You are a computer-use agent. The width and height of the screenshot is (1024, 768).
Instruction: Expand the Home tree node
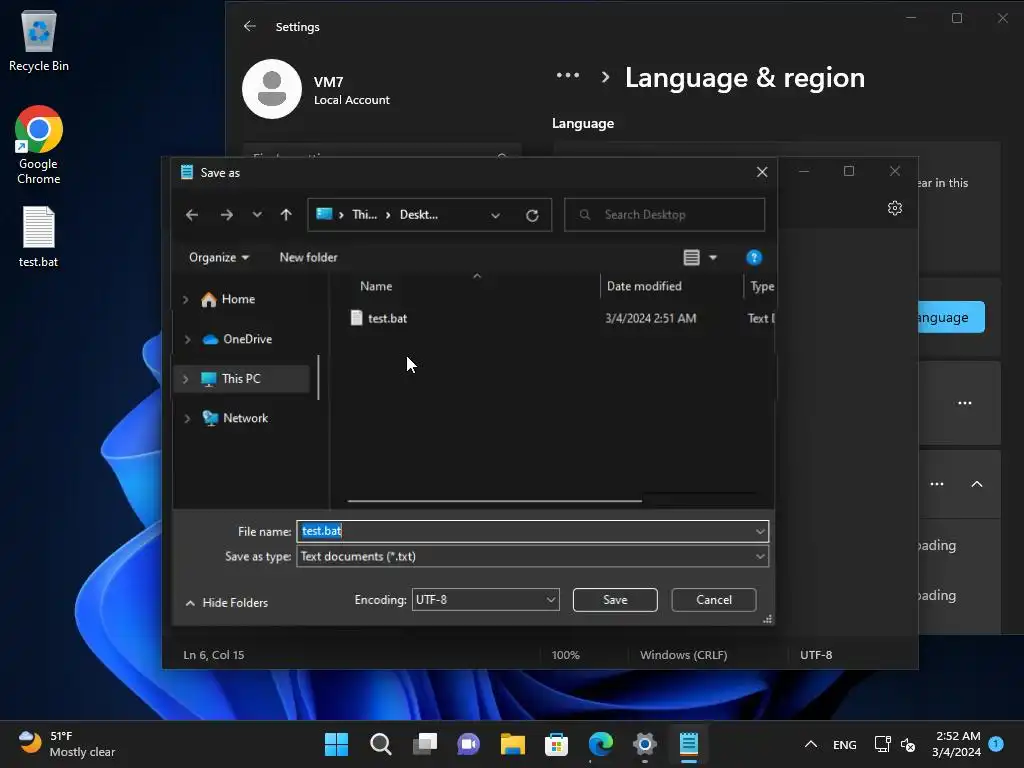tap(186, 300)
